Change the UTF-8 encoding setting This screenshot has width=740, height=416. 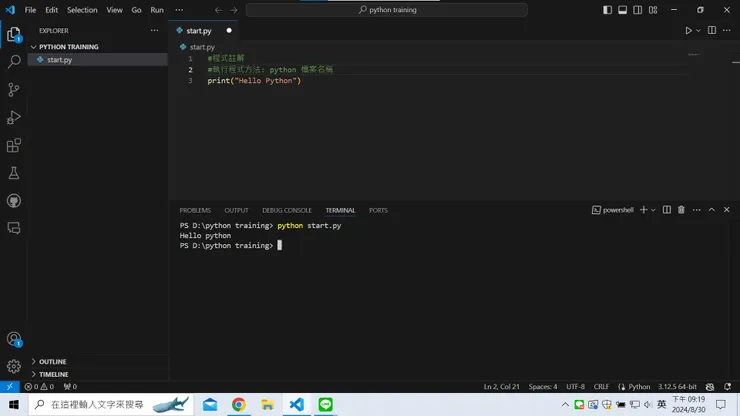pyautogui.click(x=575, y=387)
